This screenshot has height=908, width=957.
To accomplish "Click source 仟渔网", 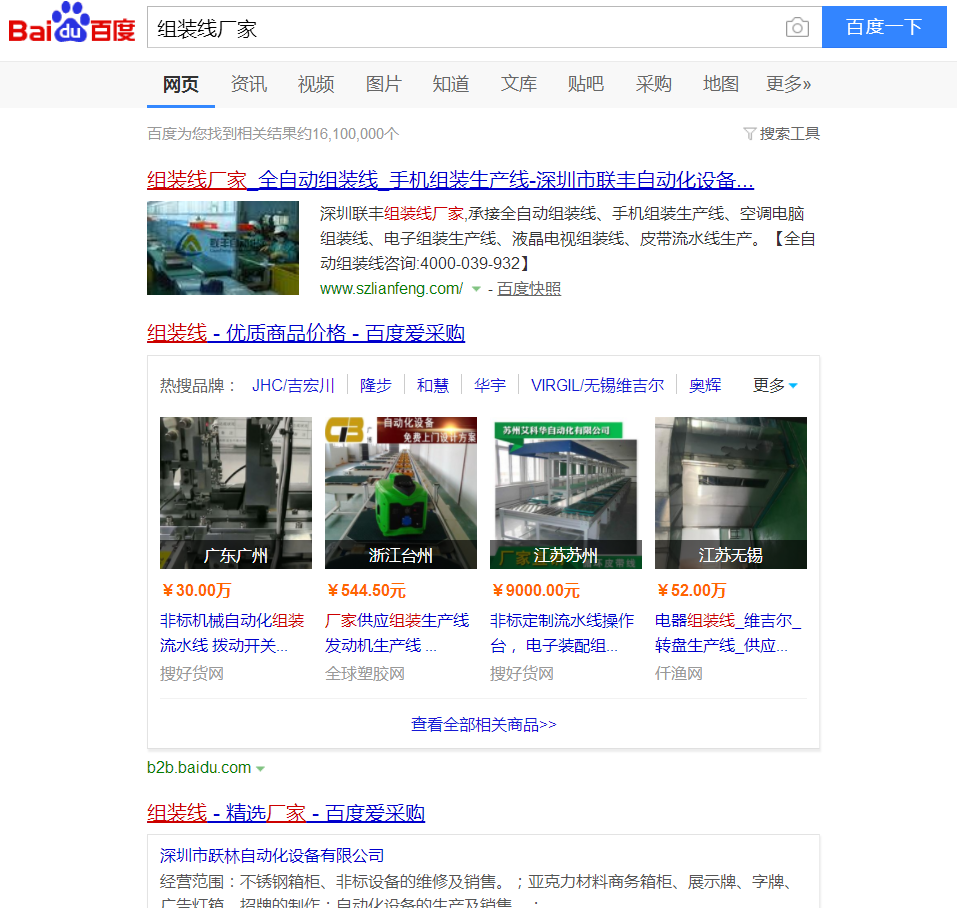I will (x=679, y=674).
